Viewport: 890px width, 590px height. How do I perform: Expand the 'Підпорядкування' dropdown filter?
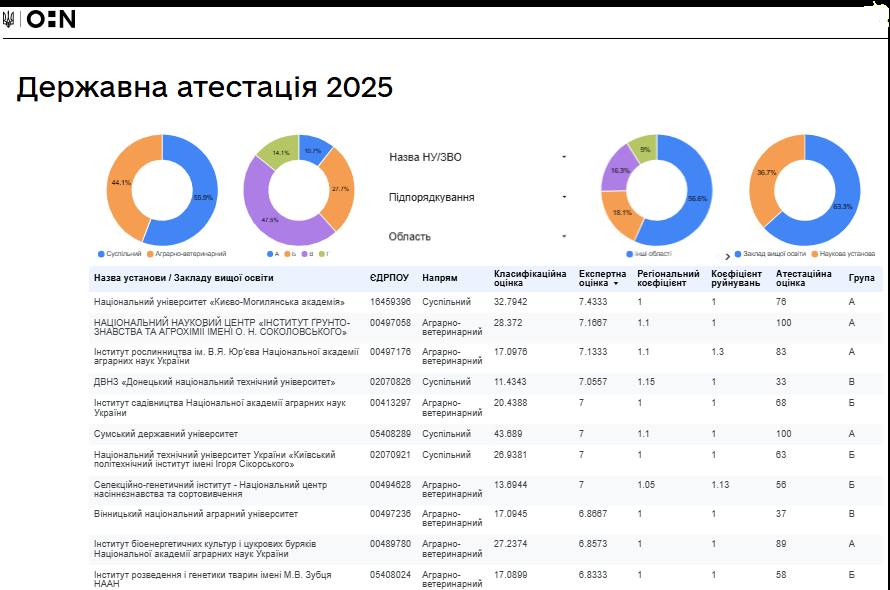478,197
